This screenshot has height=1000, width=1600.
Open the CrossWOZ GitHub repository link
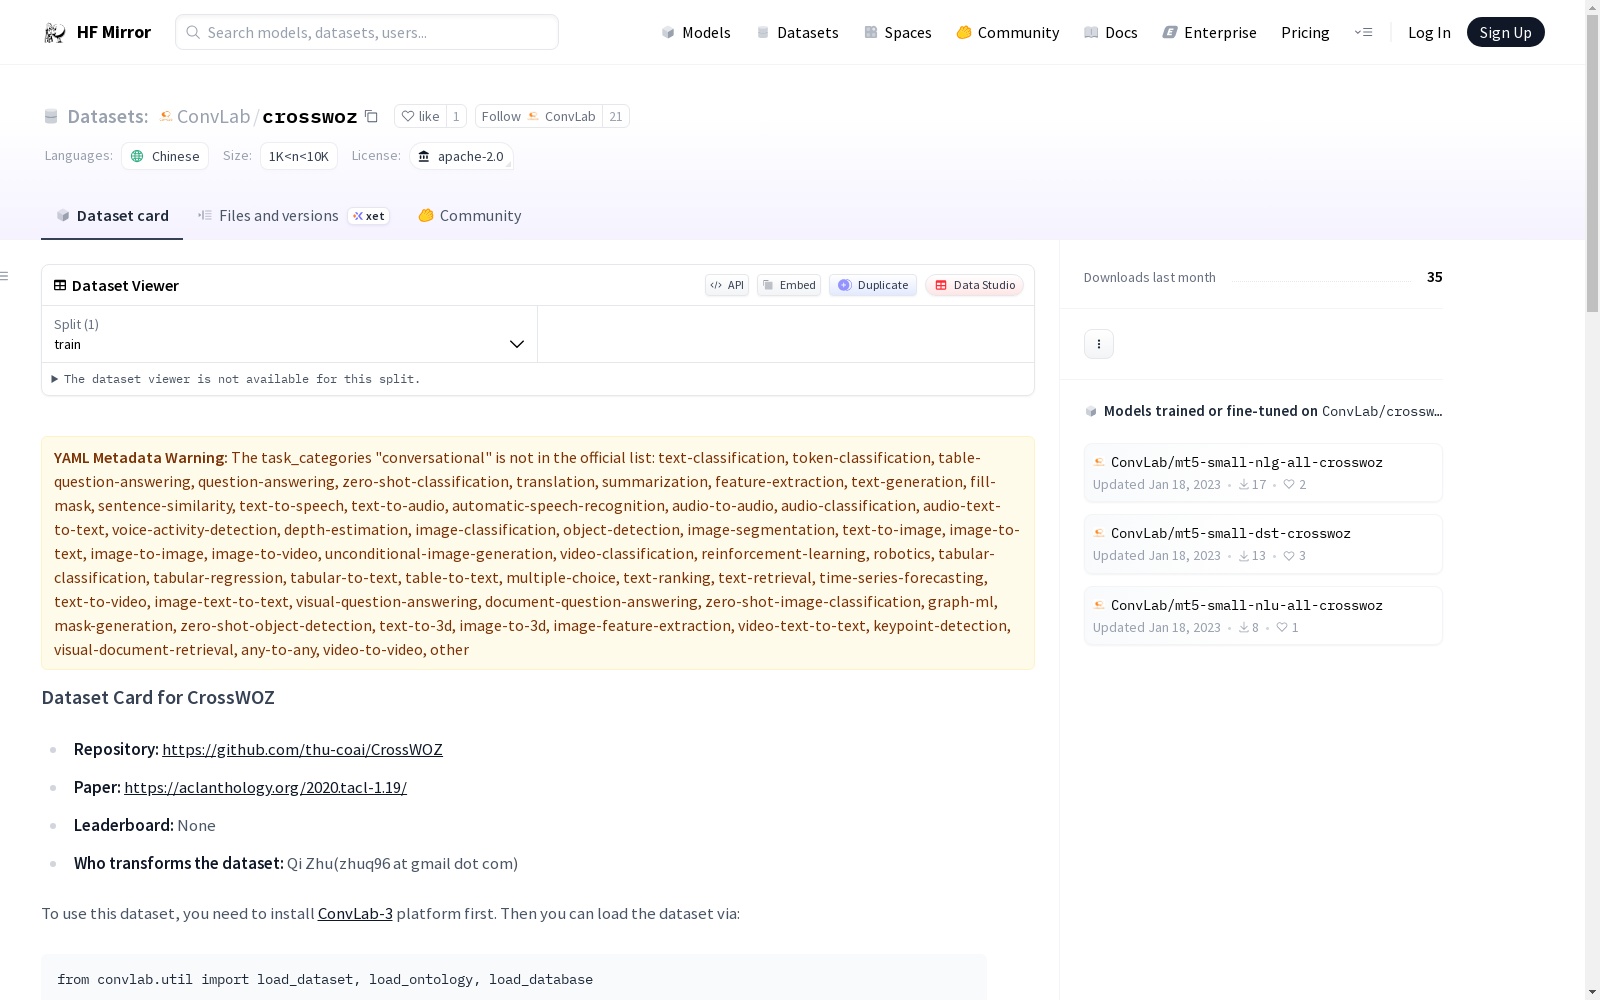point(302,749)
